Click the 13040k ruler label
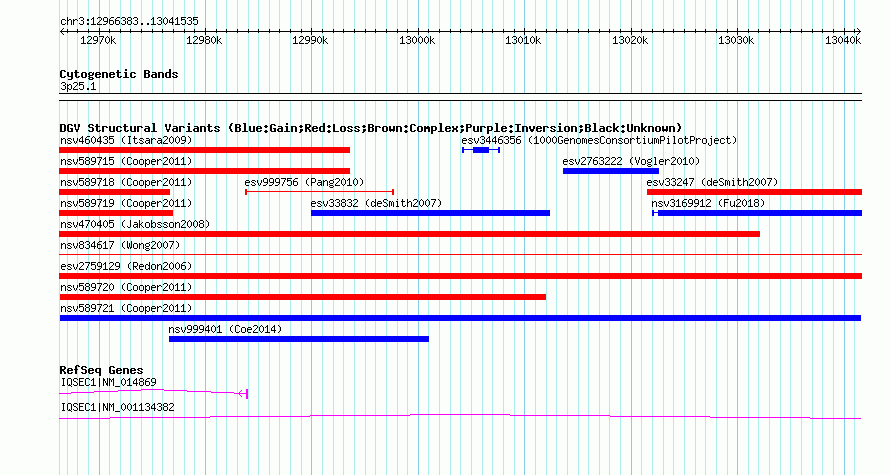The image size is (890, 475). [x=843, y=40]
